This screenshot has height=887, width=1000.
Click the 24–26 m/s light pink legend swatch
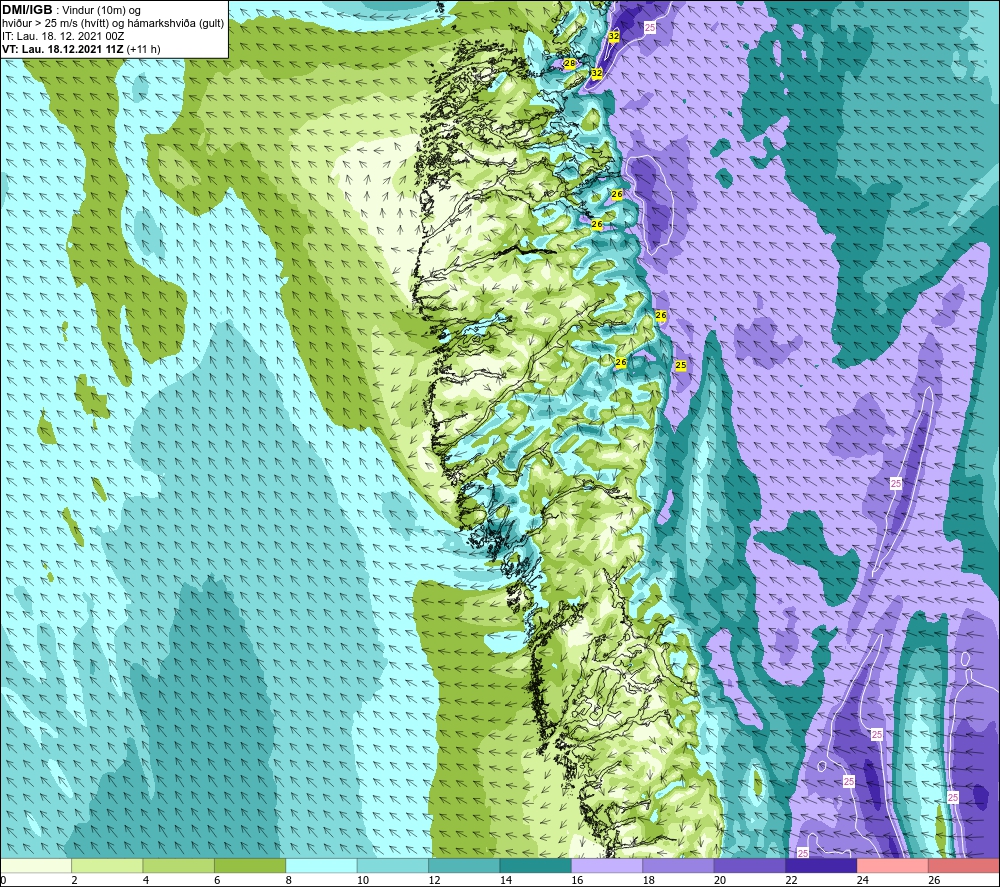click(893, 865)
